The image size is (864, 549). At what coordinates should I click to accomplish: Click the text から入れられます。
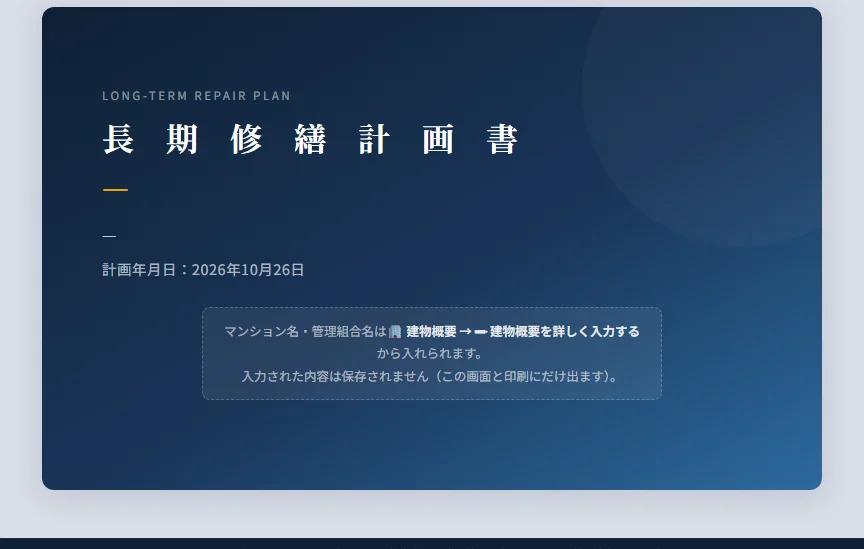coord(431,353)
